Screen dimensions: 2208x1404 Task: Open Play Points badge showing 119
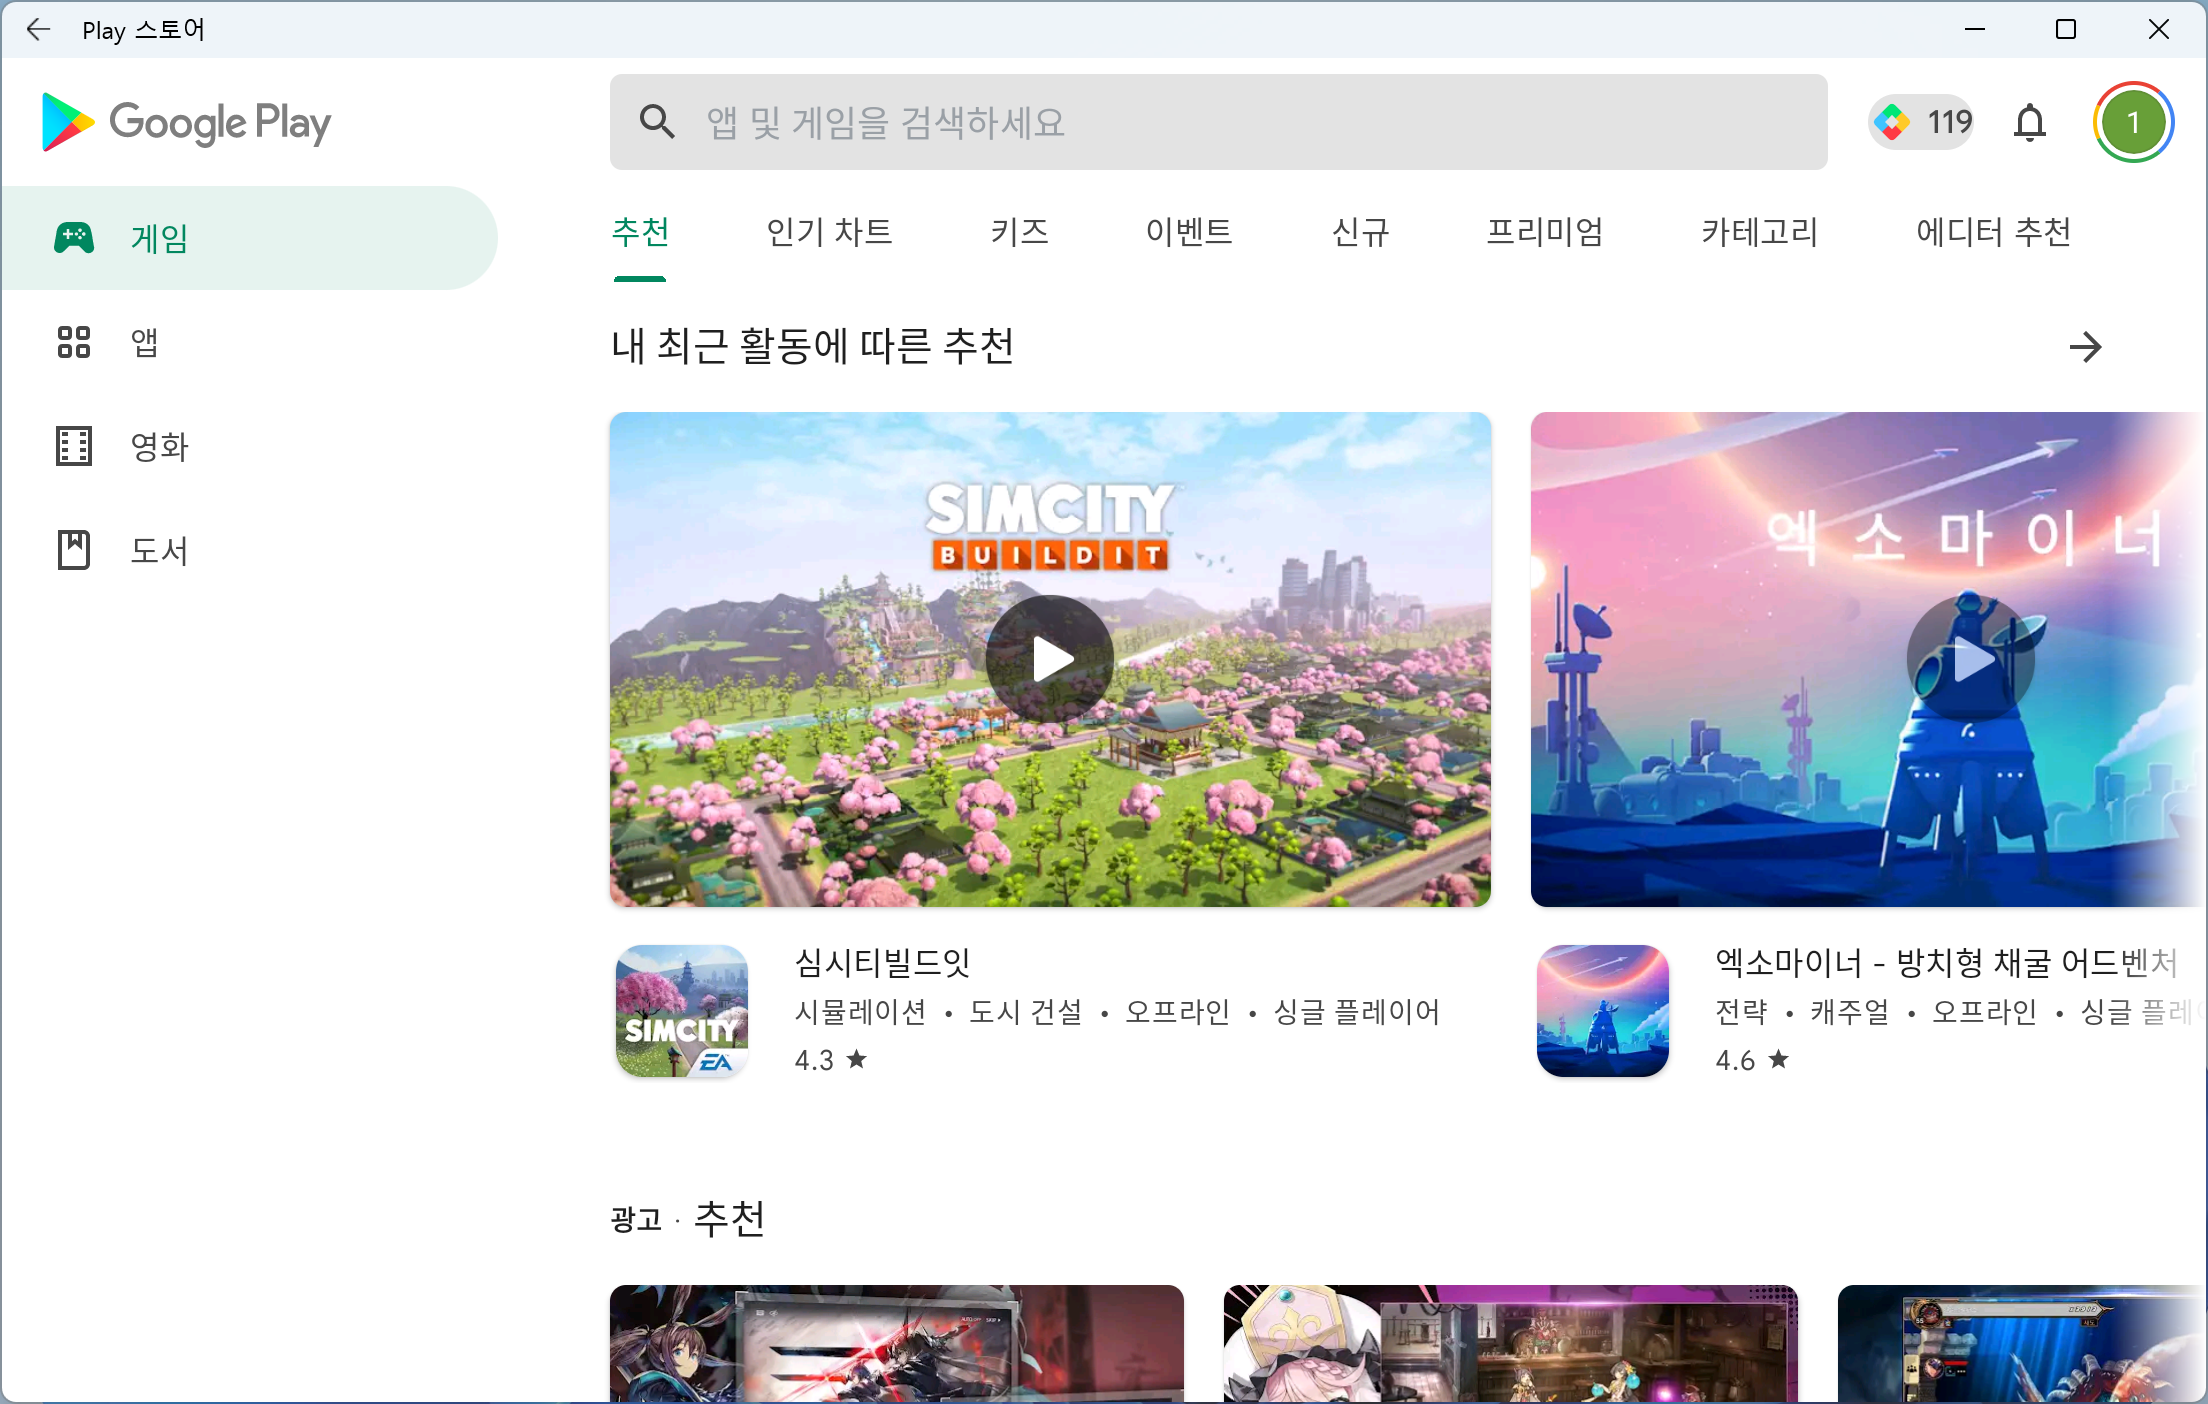(x=1922, y=122)
